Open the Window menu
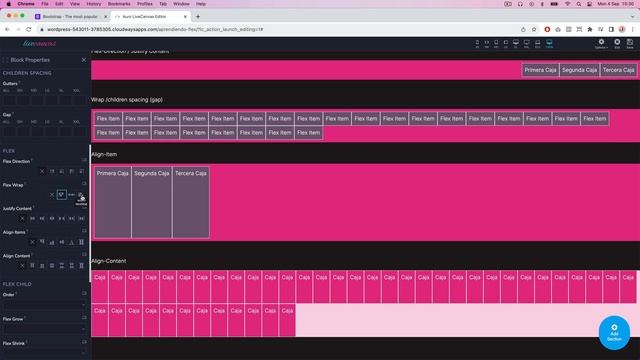 pos(181,4)
